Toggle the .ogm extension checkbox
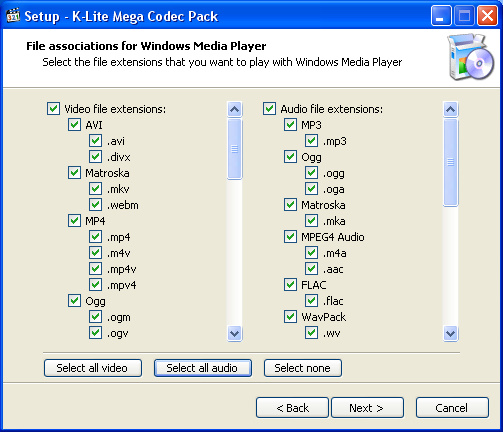This screenshot has height=432, width=503. (x=95, y=317)
